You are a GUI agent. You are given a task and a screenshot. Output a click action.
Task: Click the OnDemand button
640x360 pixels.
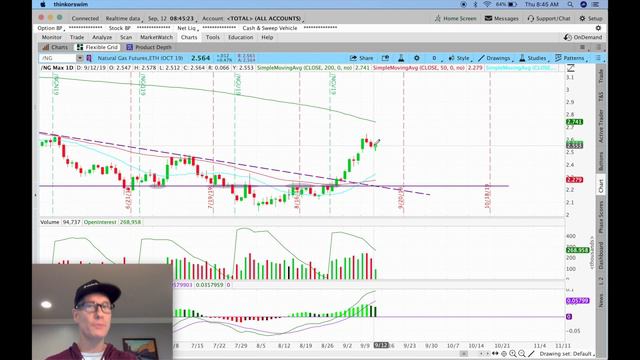click(x=582, y=37)
